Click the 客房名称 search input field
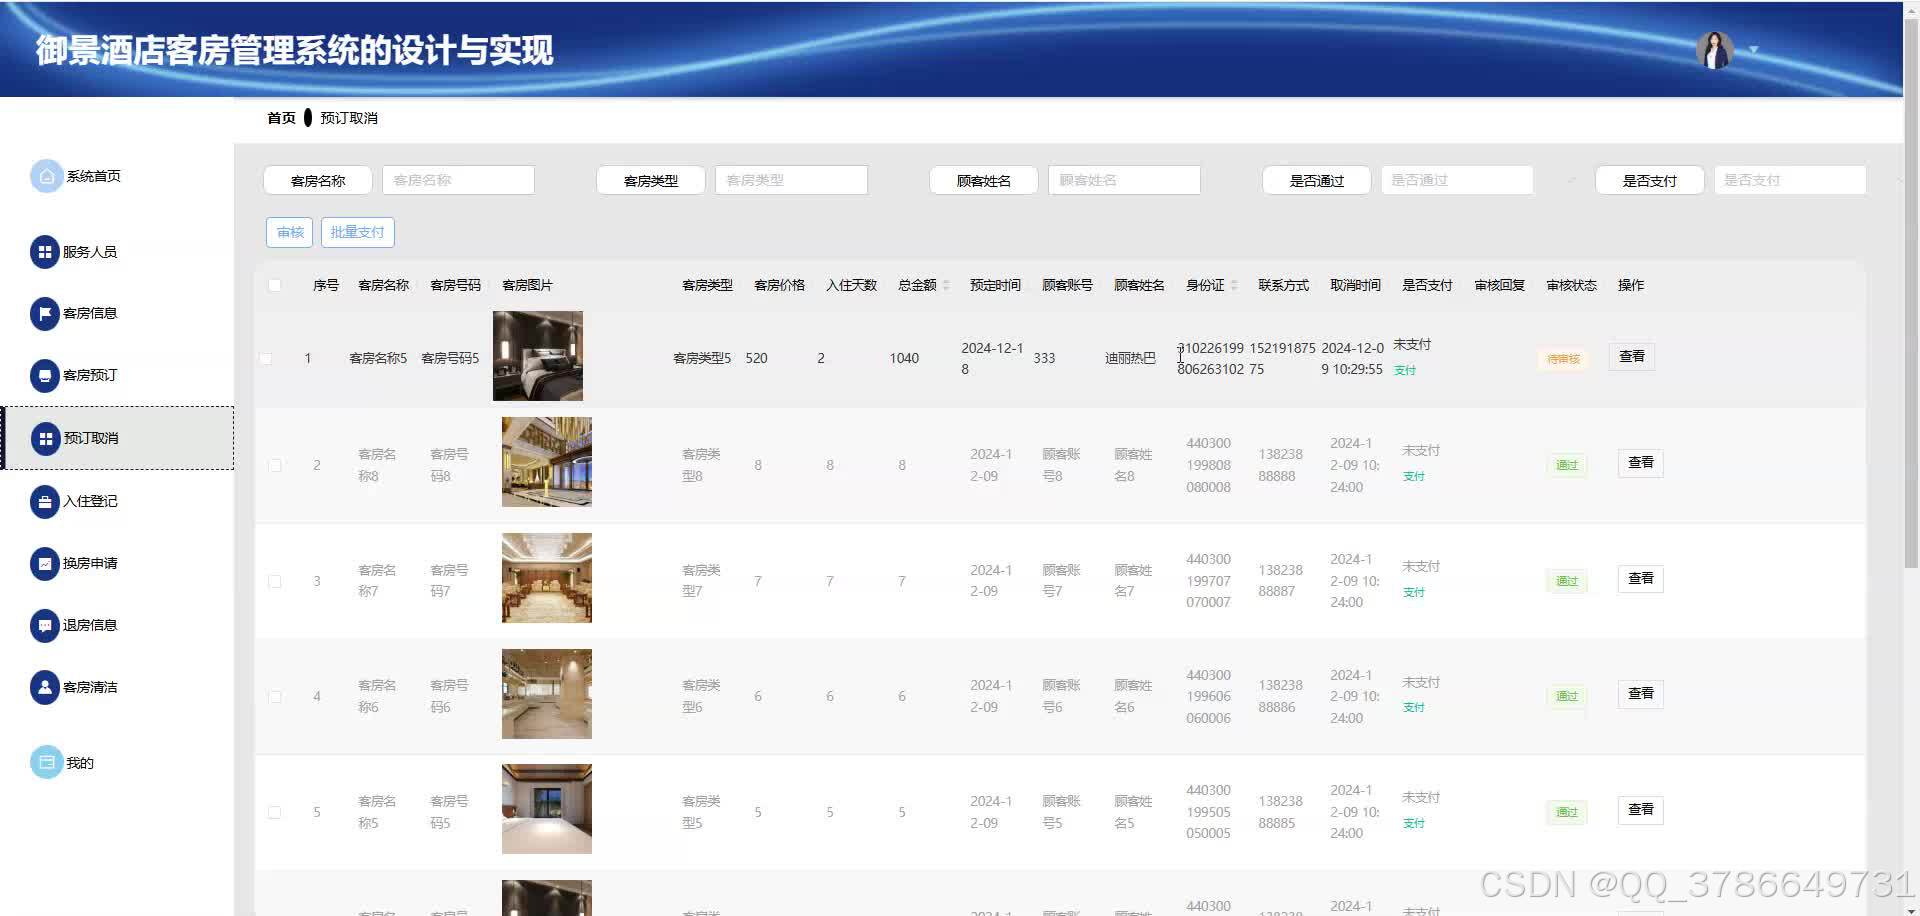Viewport: 1920px width, 916px height. coord(458,180)
